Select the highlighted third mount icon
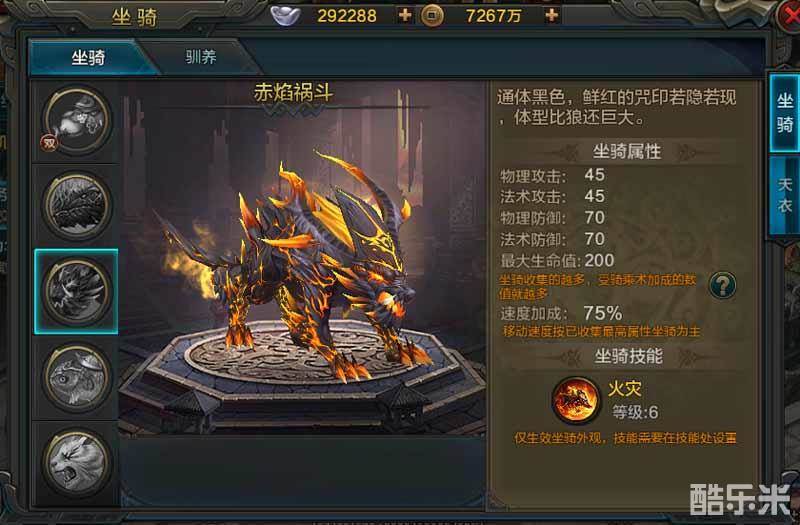The image size is (800, 525). point(77,291)
